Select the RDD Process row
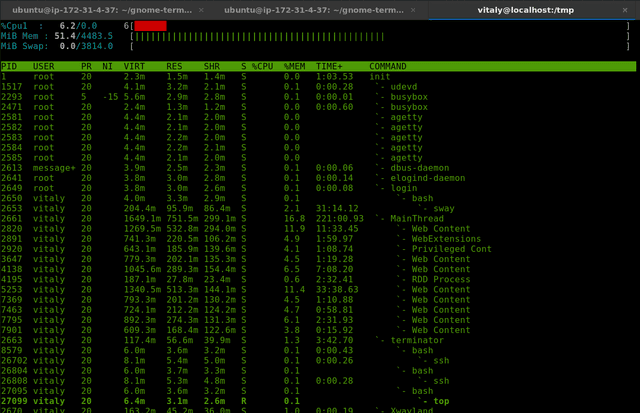Viewport: 640px width, 413px height. tap(318, 280)
